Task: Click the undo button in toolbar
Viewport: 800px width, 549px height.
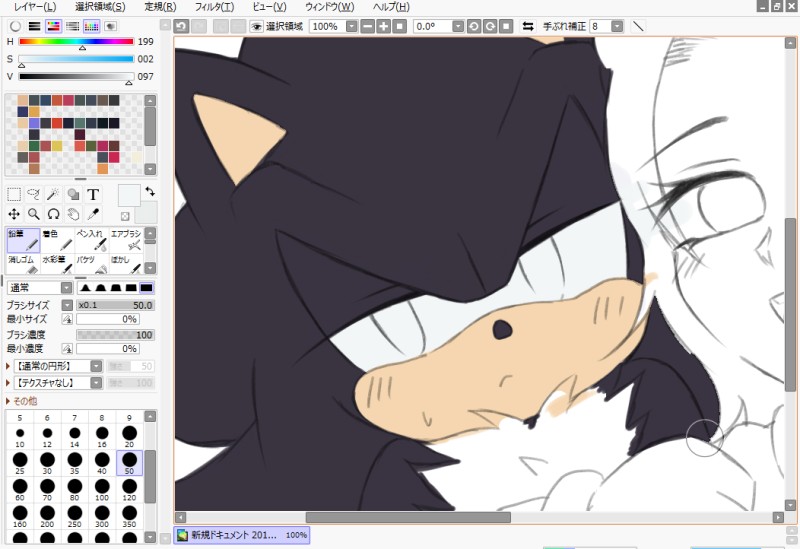Action: 181,27
